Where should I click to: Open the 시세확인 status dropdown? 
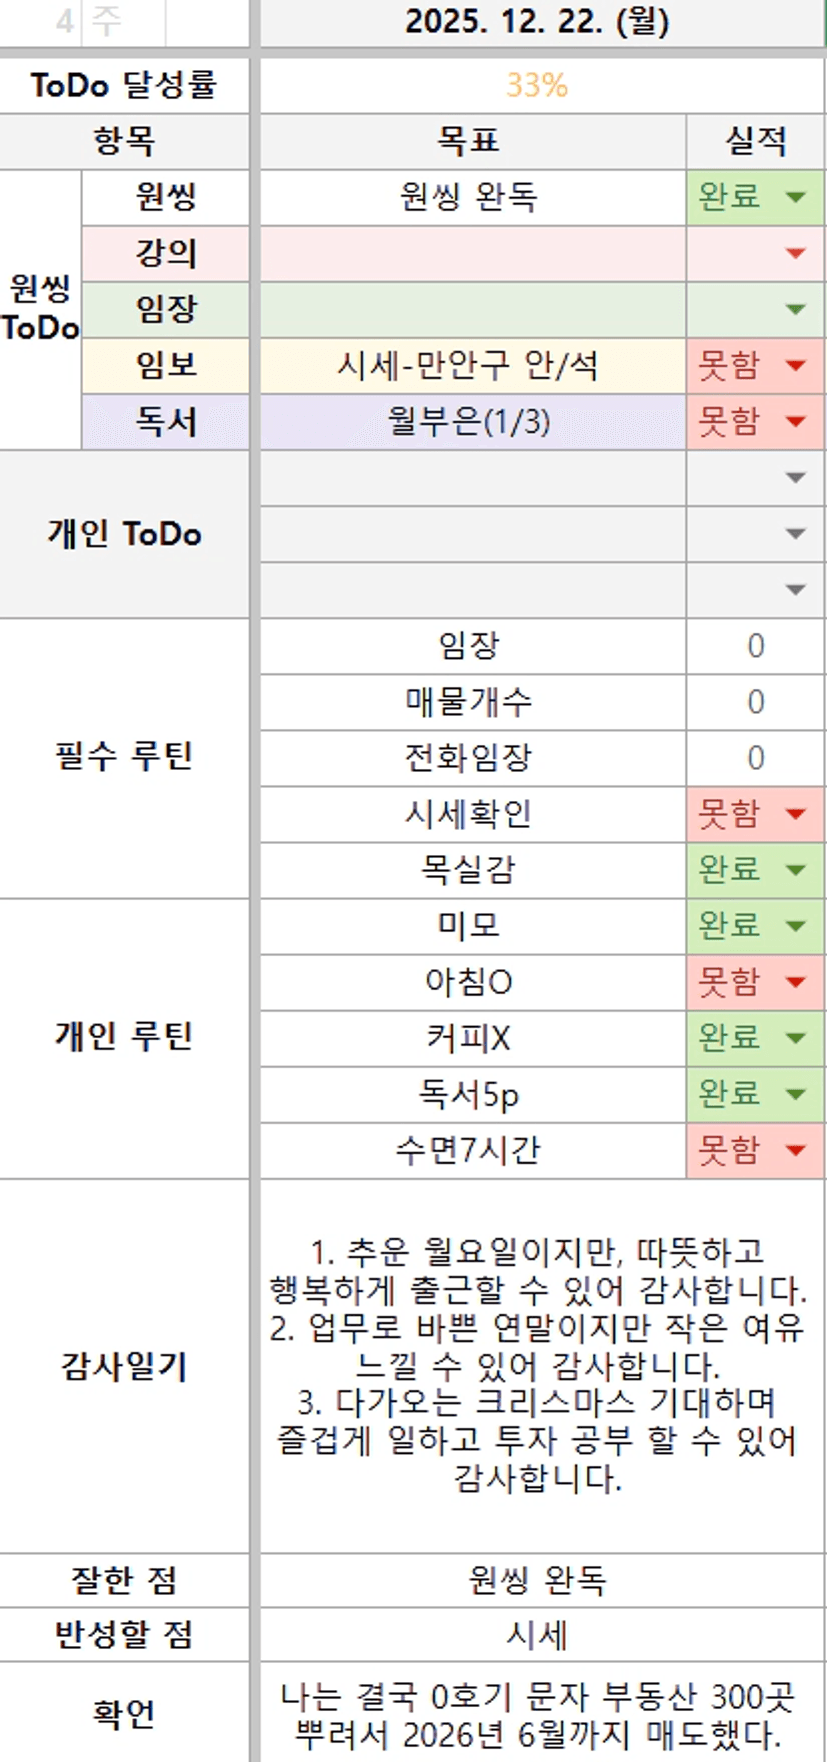point(796,814)
